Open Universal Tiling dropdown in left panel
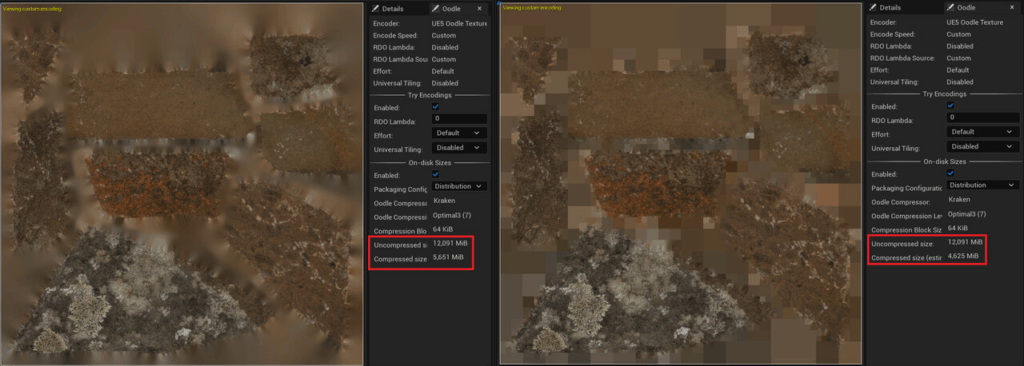1024x366 pixels. (x=458, y=148)
